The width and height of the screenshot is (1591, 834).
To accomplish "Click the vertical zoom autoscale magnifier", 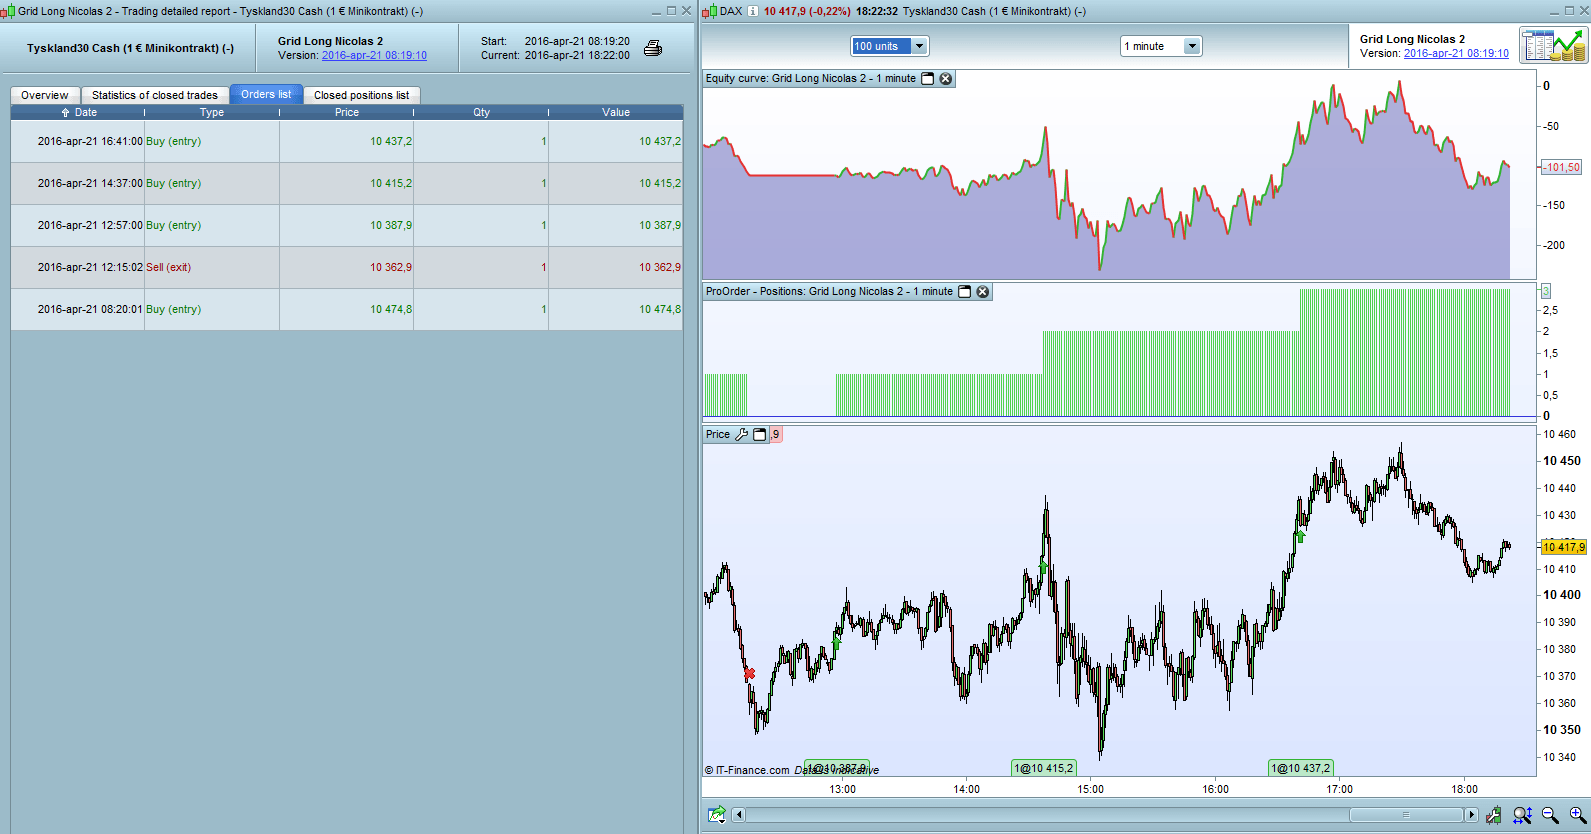I will tap(1522, 815).
